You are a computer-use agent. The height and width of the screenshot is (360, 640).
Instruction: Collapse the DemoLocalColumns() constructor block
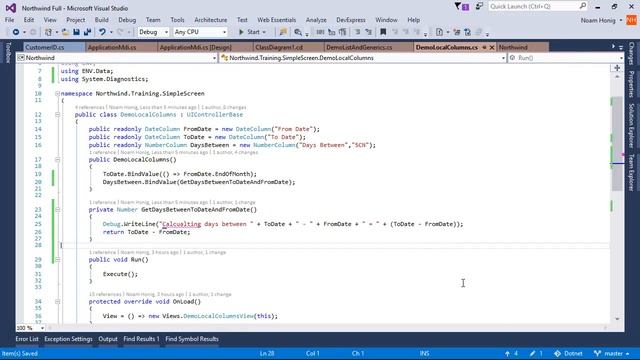coord(58,160)
